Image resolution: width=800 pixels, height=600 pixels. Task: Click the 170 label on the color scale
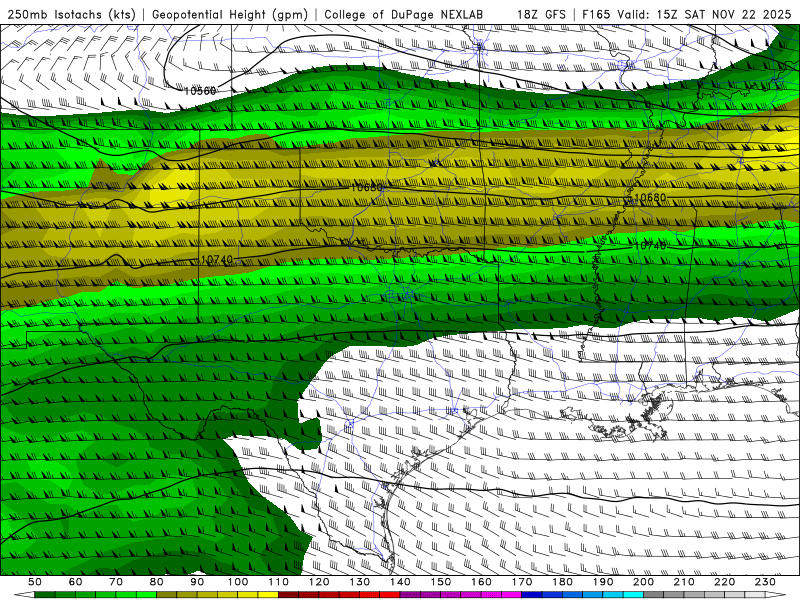point(522,582)
